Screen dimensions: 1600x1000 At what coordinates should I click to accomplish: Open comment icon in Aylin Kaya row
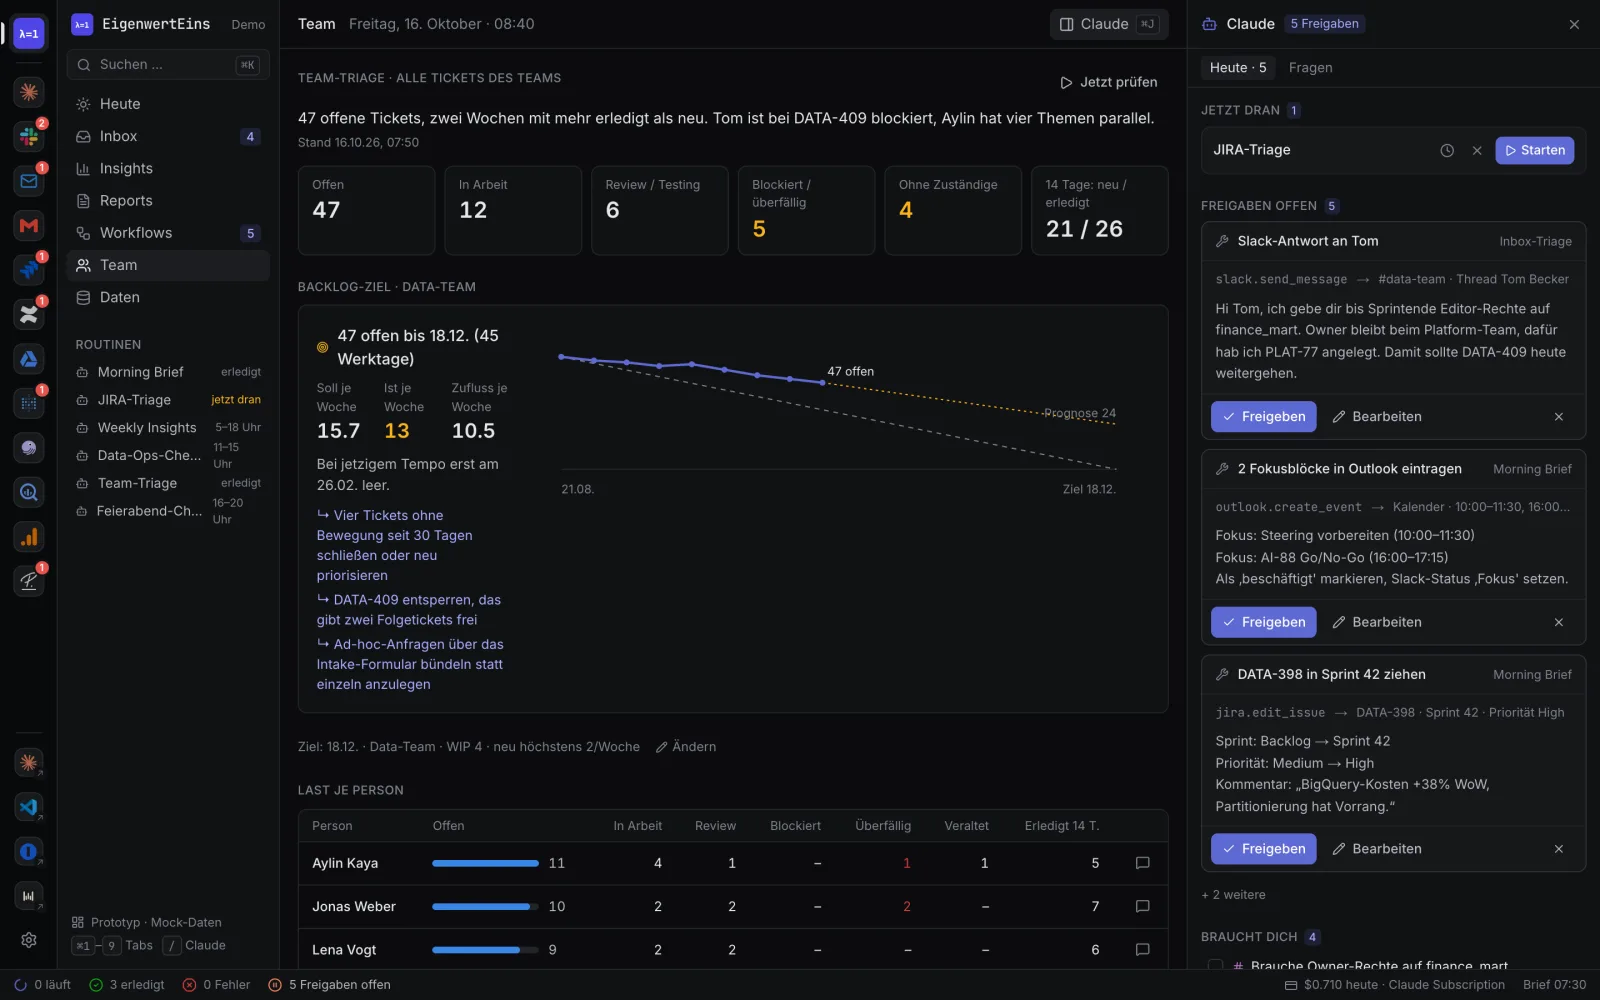coord(1142,863)
